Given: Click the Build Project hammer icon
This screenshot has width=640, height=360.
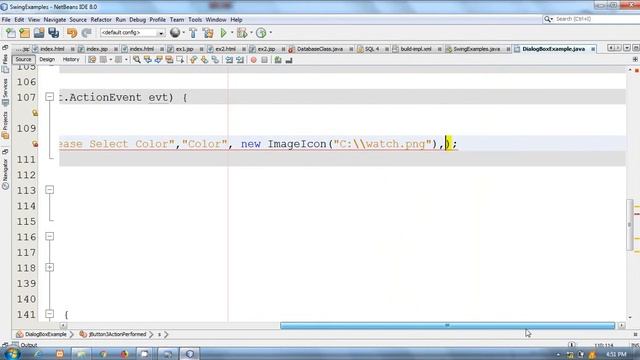Looking at the screenshot, I should [x=193, y=33].
